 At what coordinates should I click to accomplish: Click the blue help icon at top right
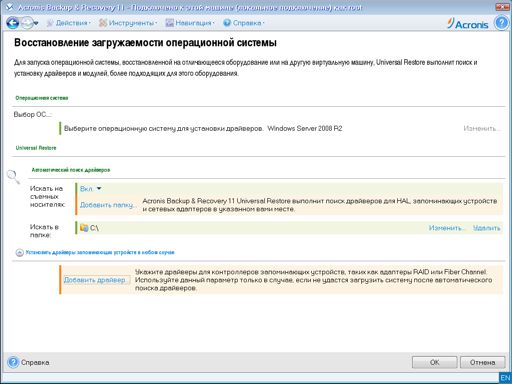(502, 23)
